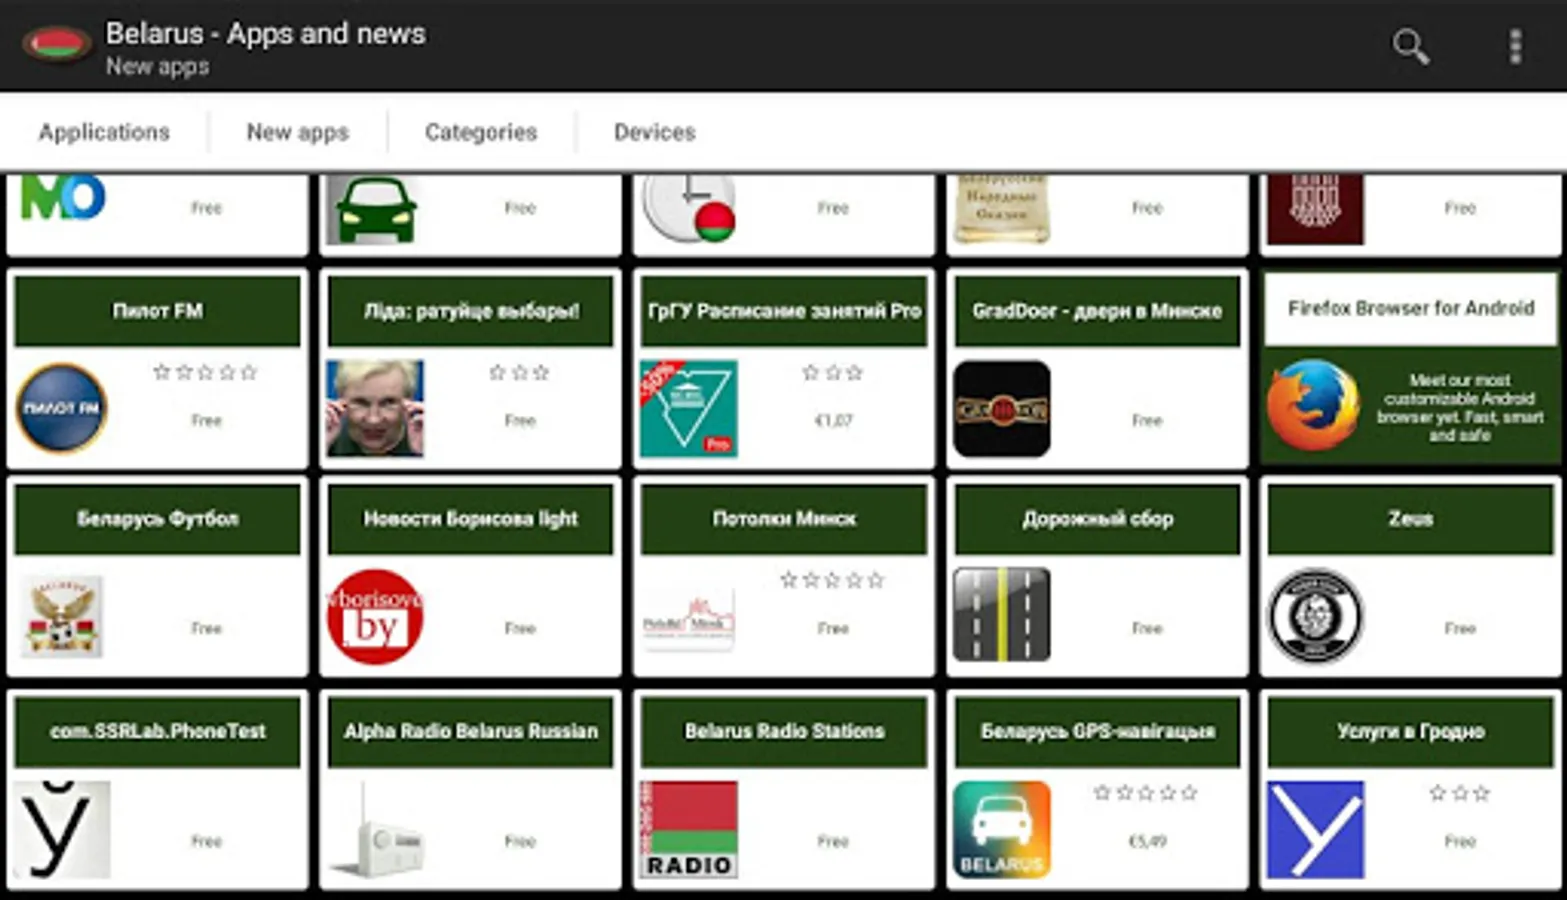
Task: Open the ГрГУ Расписание занятий Pro icon
Action: (x=689, y=408)
